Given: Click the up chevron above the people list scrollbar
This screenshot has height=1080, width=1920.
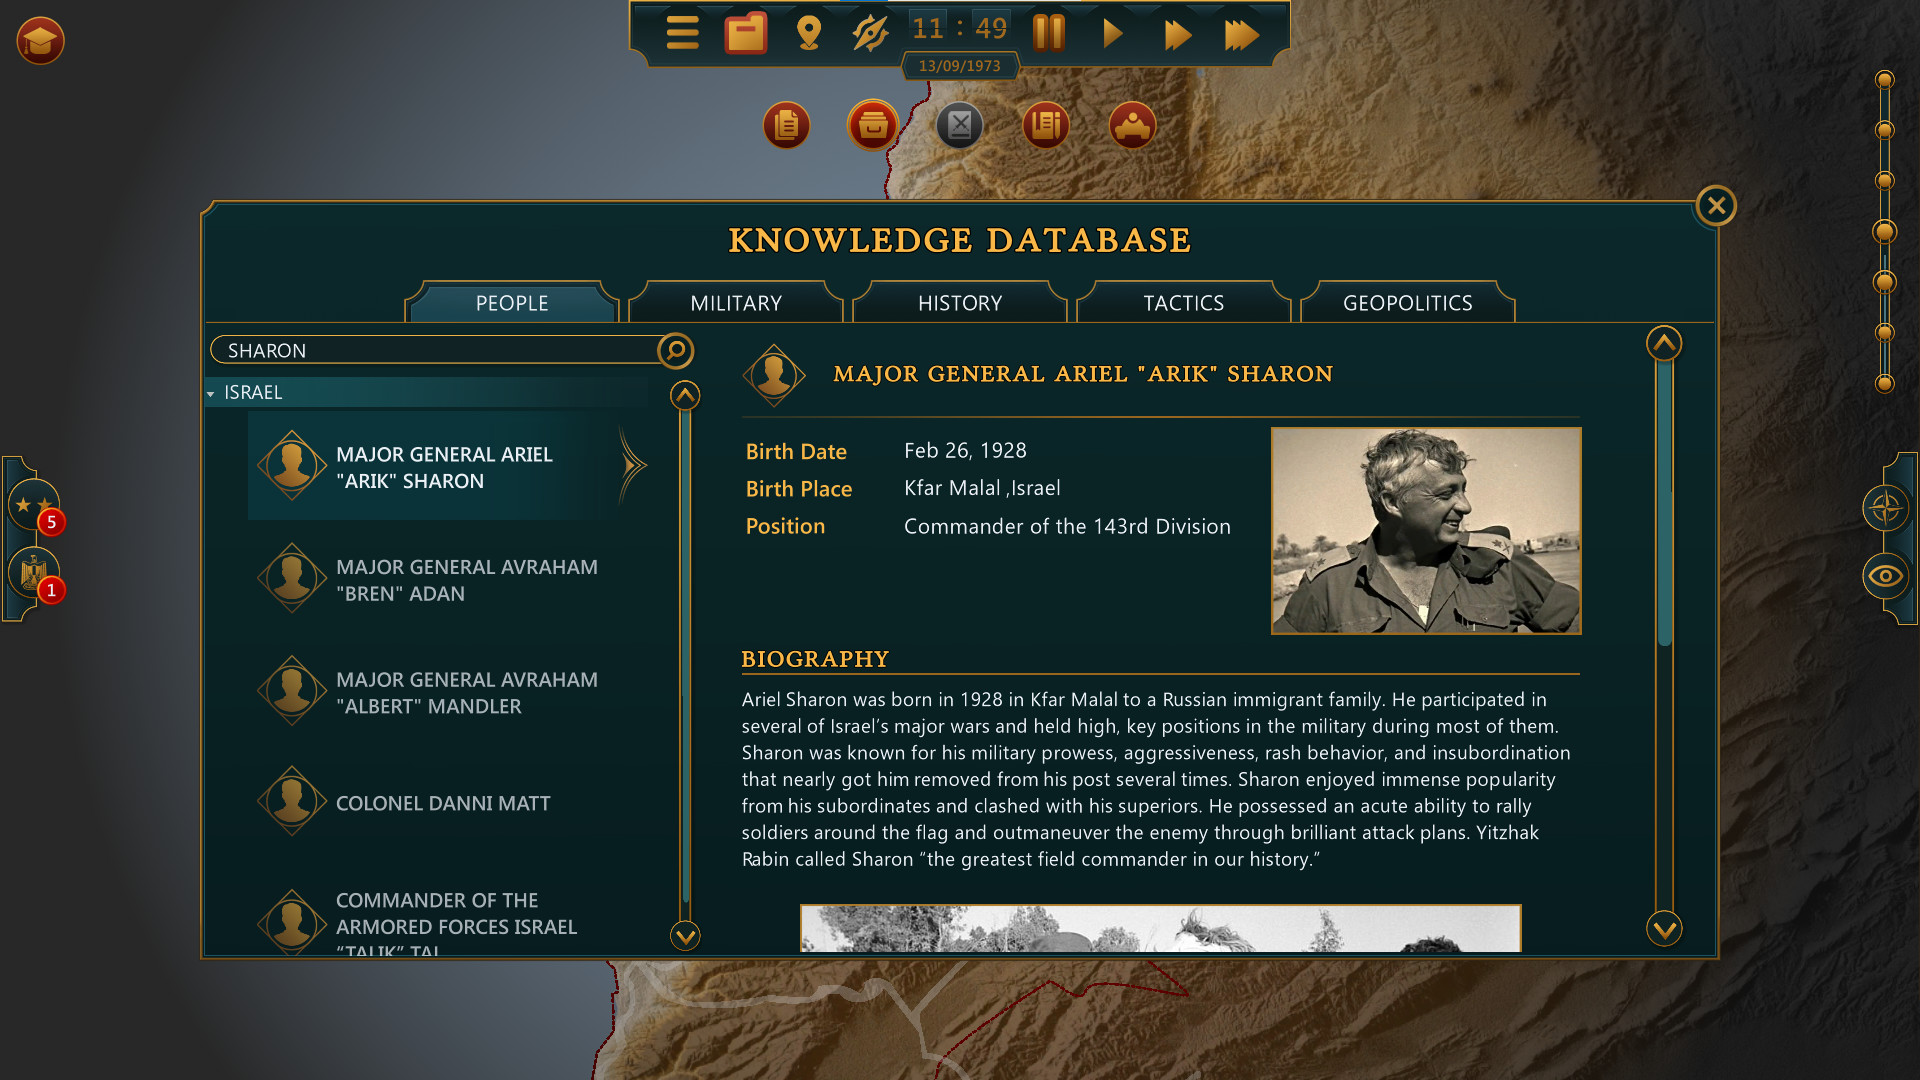Looking at the screenshot, I should click(684, 396).
